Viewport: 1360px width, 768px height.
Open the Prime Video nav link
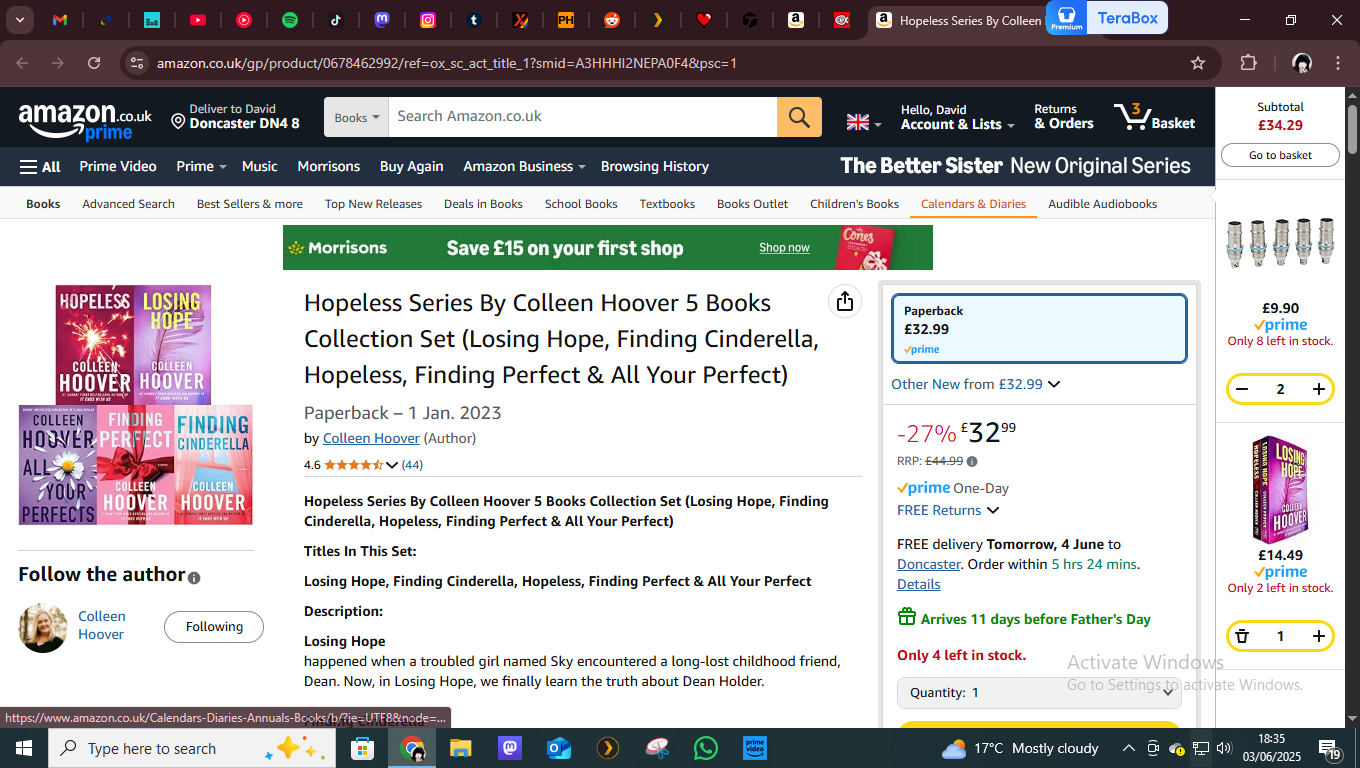[118, 166]
